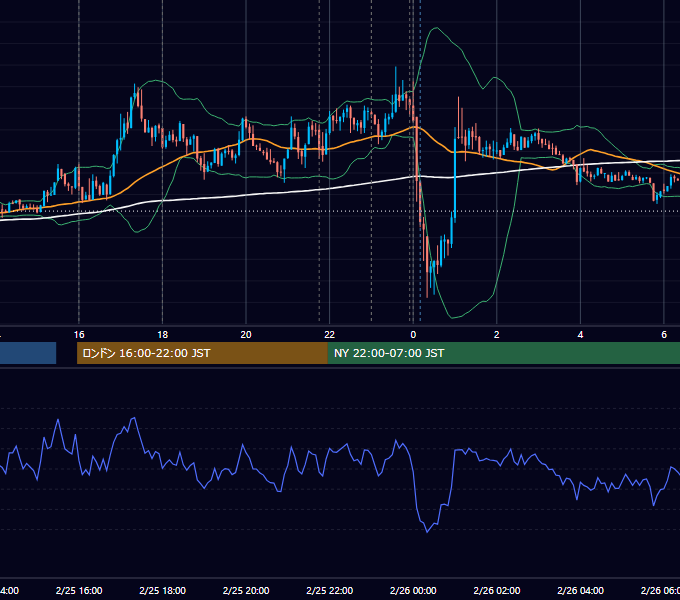
Task: Click the 16 hour label on the price chart axis
Action: (x=79, y=335)
